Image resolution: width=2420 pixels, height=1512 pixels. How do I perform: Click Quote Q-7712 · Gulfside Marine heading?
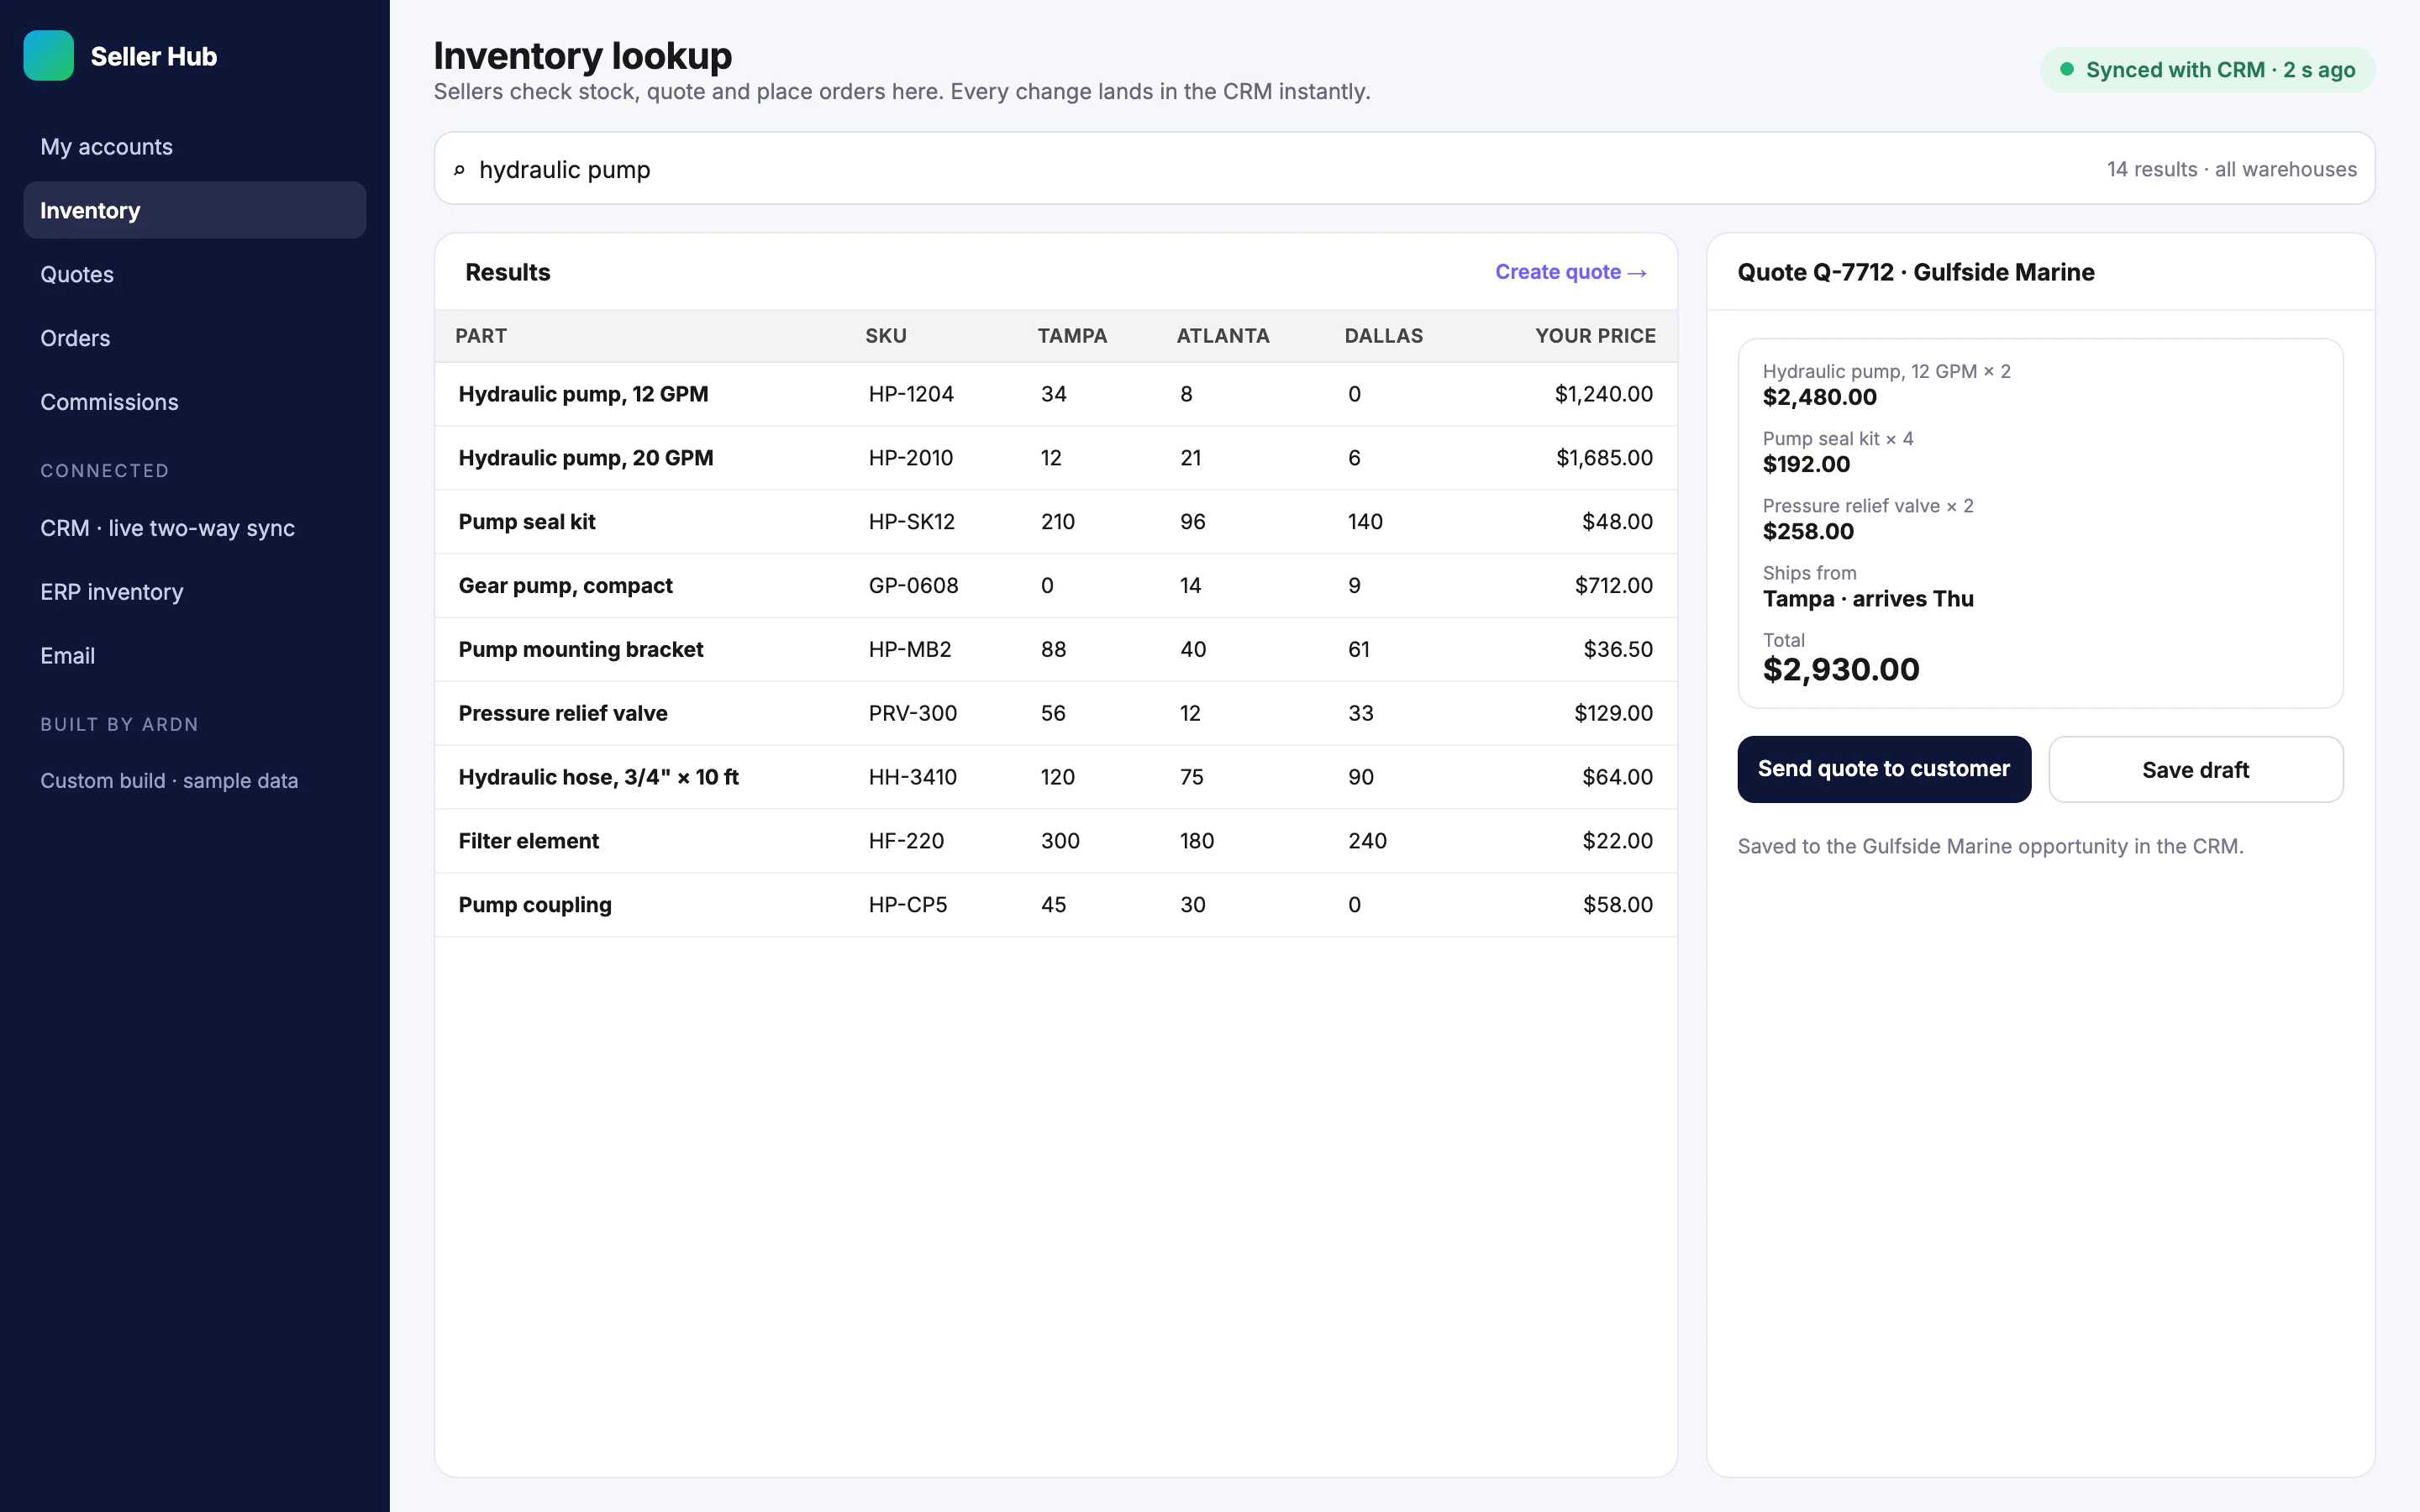click(1916, 272)
